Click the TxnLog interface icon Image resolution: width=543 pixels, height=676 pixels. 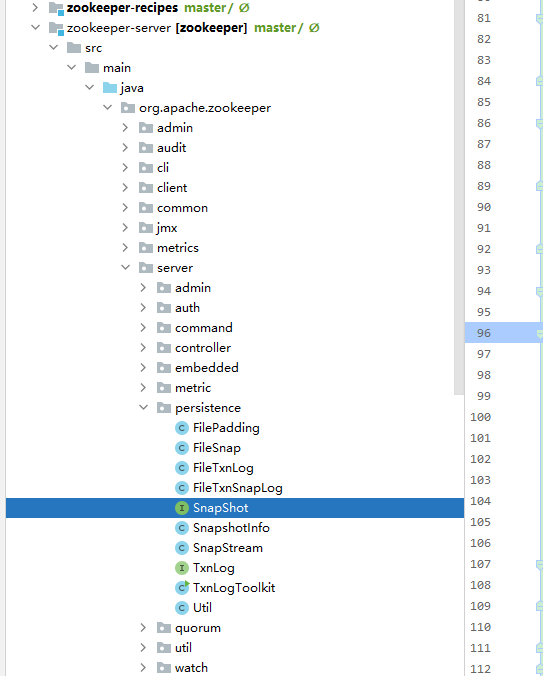pos(182,568)
